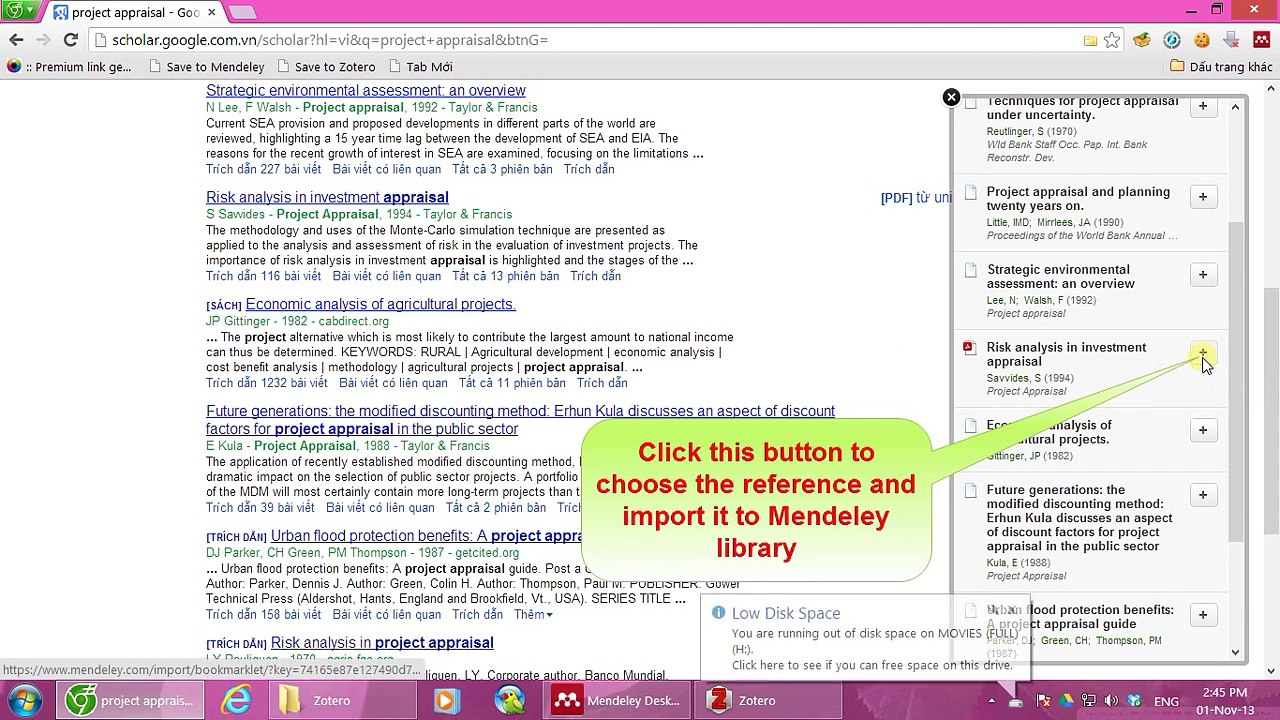
Task: Click the '[PDF] từ' link on the right
Action: [915, 198]
